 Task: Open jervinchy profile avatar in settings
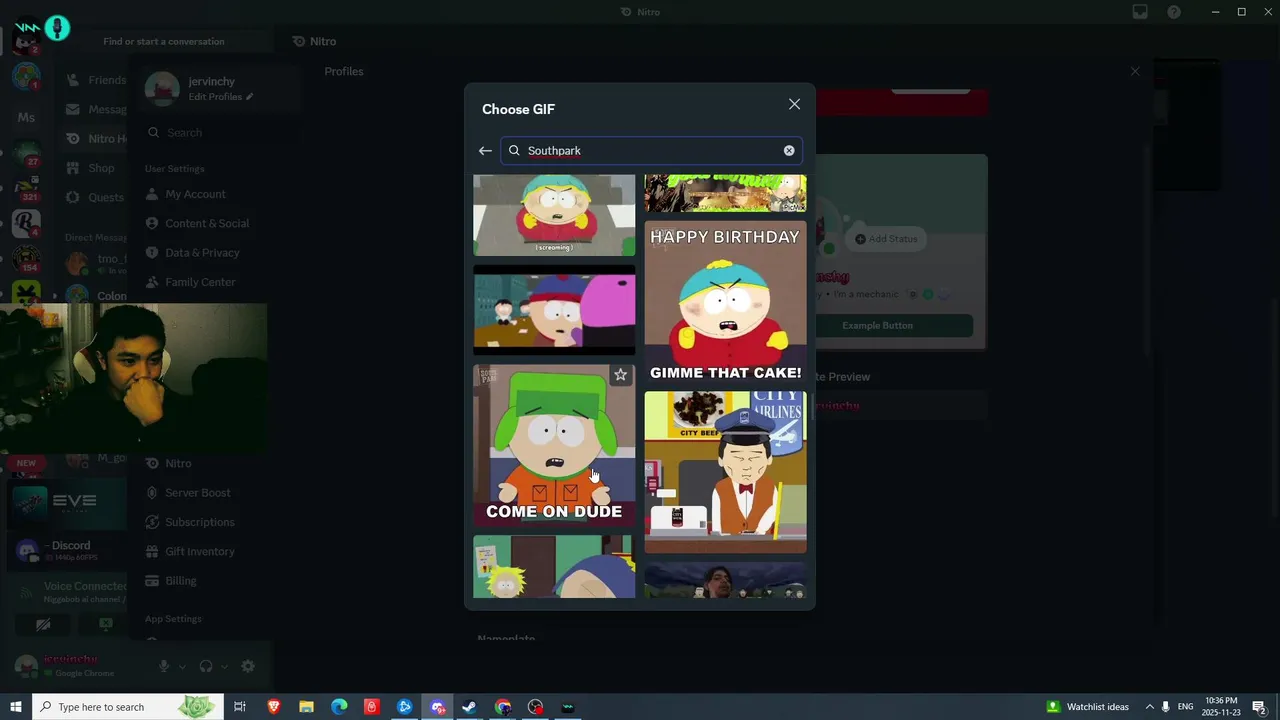click(x=162, y=88)
